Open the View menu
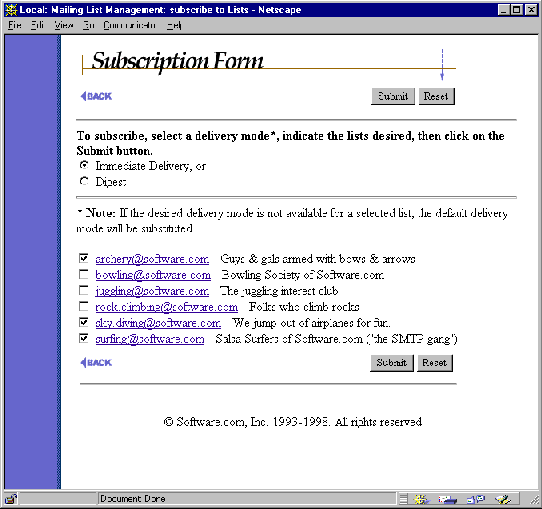The width and height of the screenshot is (542, 509). tap(64, 25)
